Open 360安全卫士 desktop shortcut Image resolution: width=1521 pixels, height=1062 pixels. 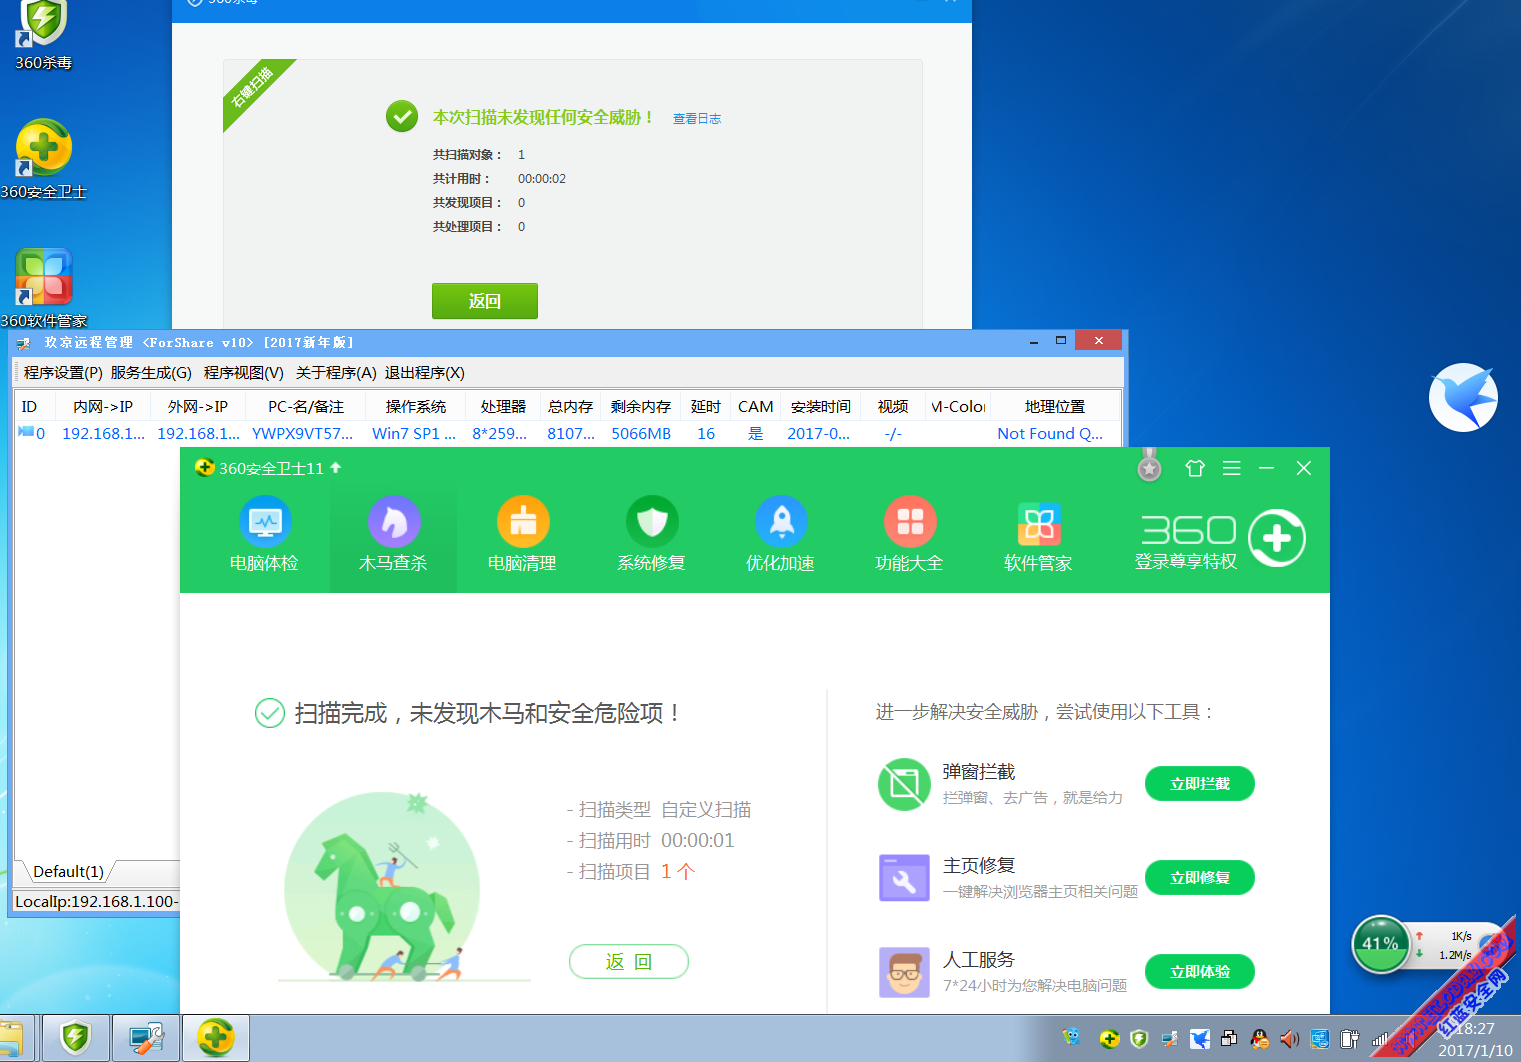pyautogui.click(x=43, y=159)
